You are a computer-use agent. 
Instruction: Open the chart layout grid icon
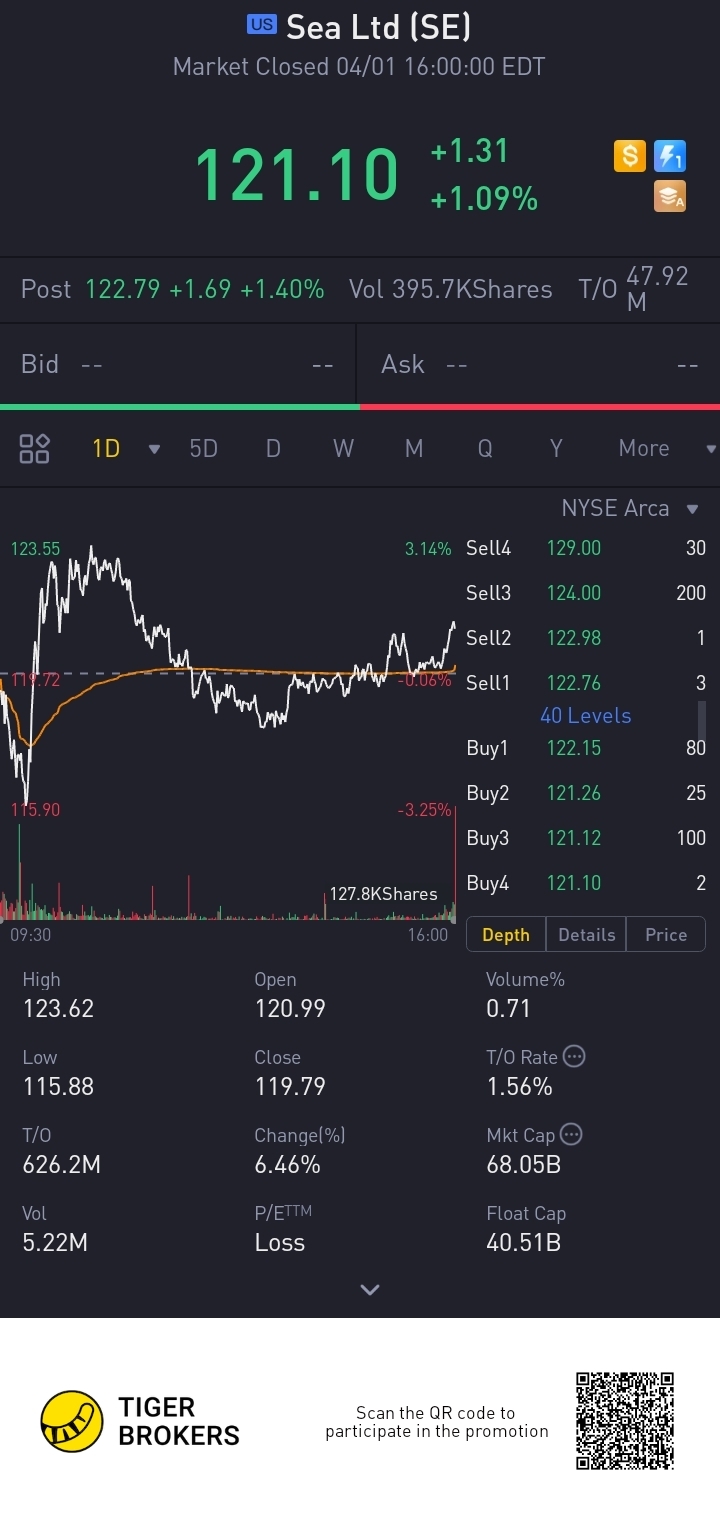pyautogui.click(x=35, y=448)
